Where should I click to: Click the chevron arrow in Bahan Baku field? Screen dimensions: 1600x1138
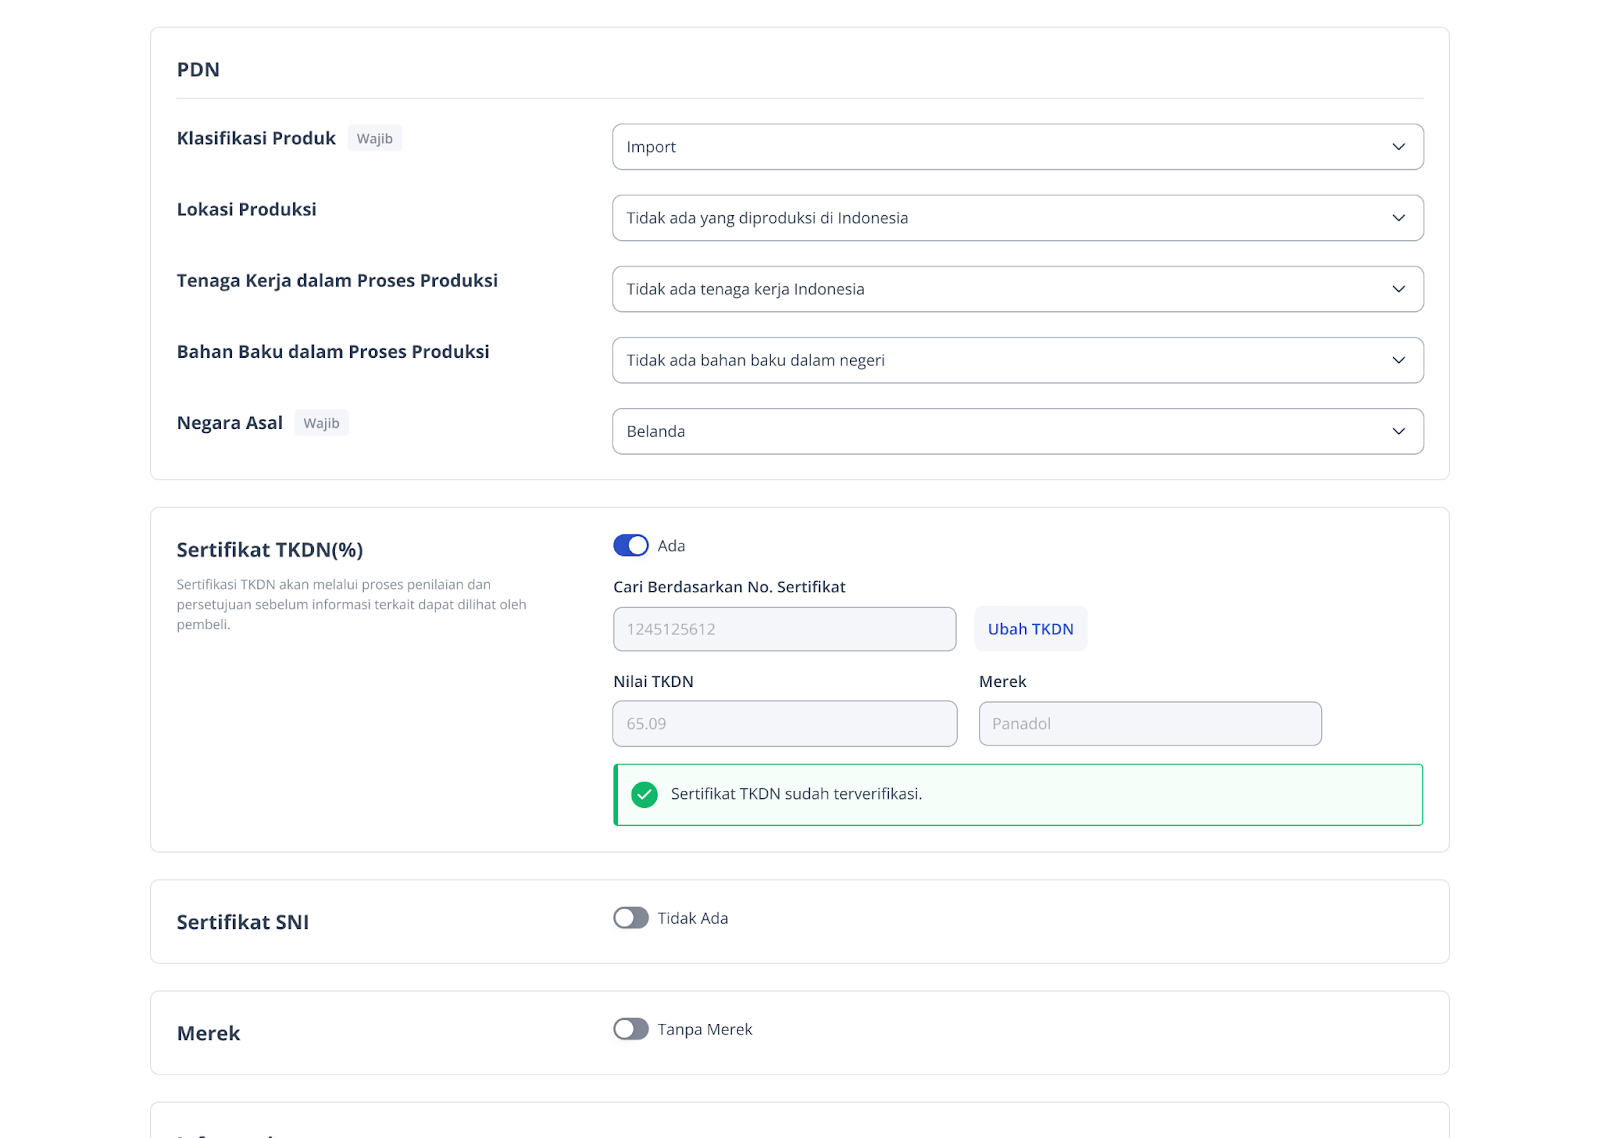[1398, 360]
